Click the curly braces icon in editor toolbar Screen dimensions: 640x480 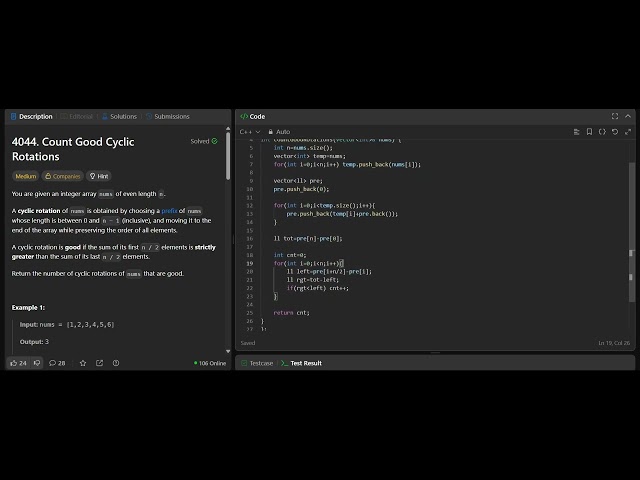(602, 132)
